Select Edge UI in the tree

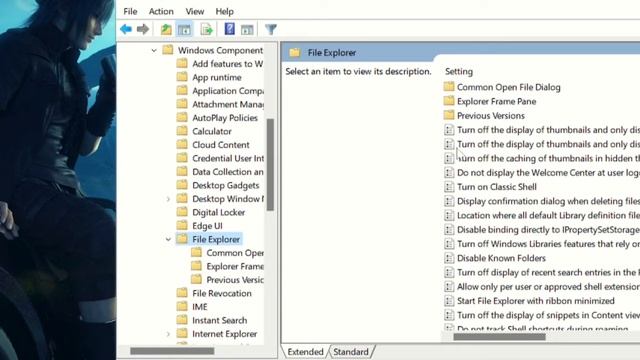click(200, 226)
